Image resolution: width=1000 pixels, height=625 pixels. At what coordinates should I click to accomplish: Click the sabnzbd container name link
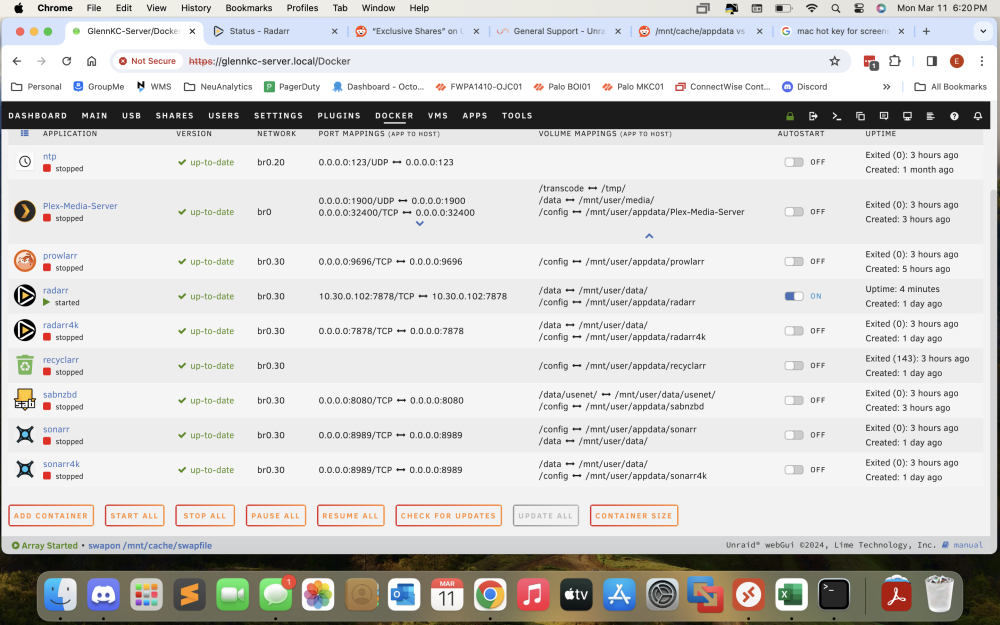pos(60,395)
